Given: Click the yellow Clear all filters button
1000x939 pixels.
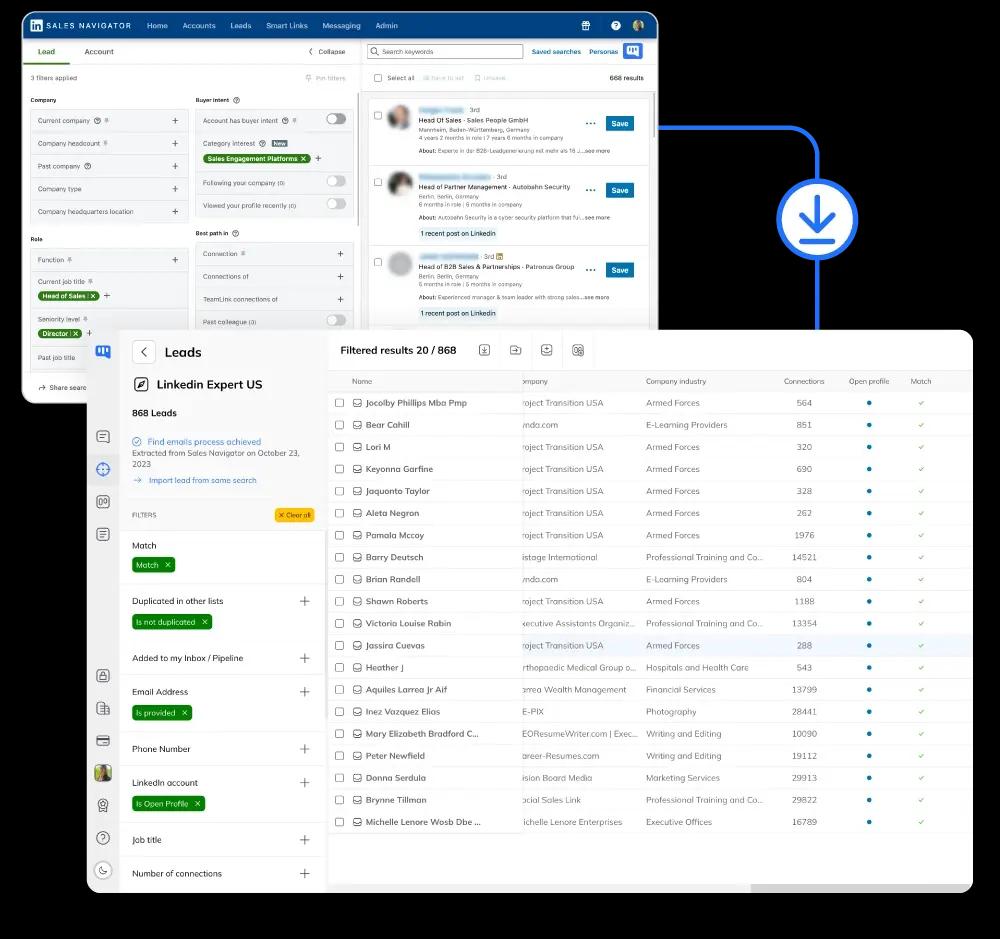Looking at the screenshot, I should coord(295,515).
